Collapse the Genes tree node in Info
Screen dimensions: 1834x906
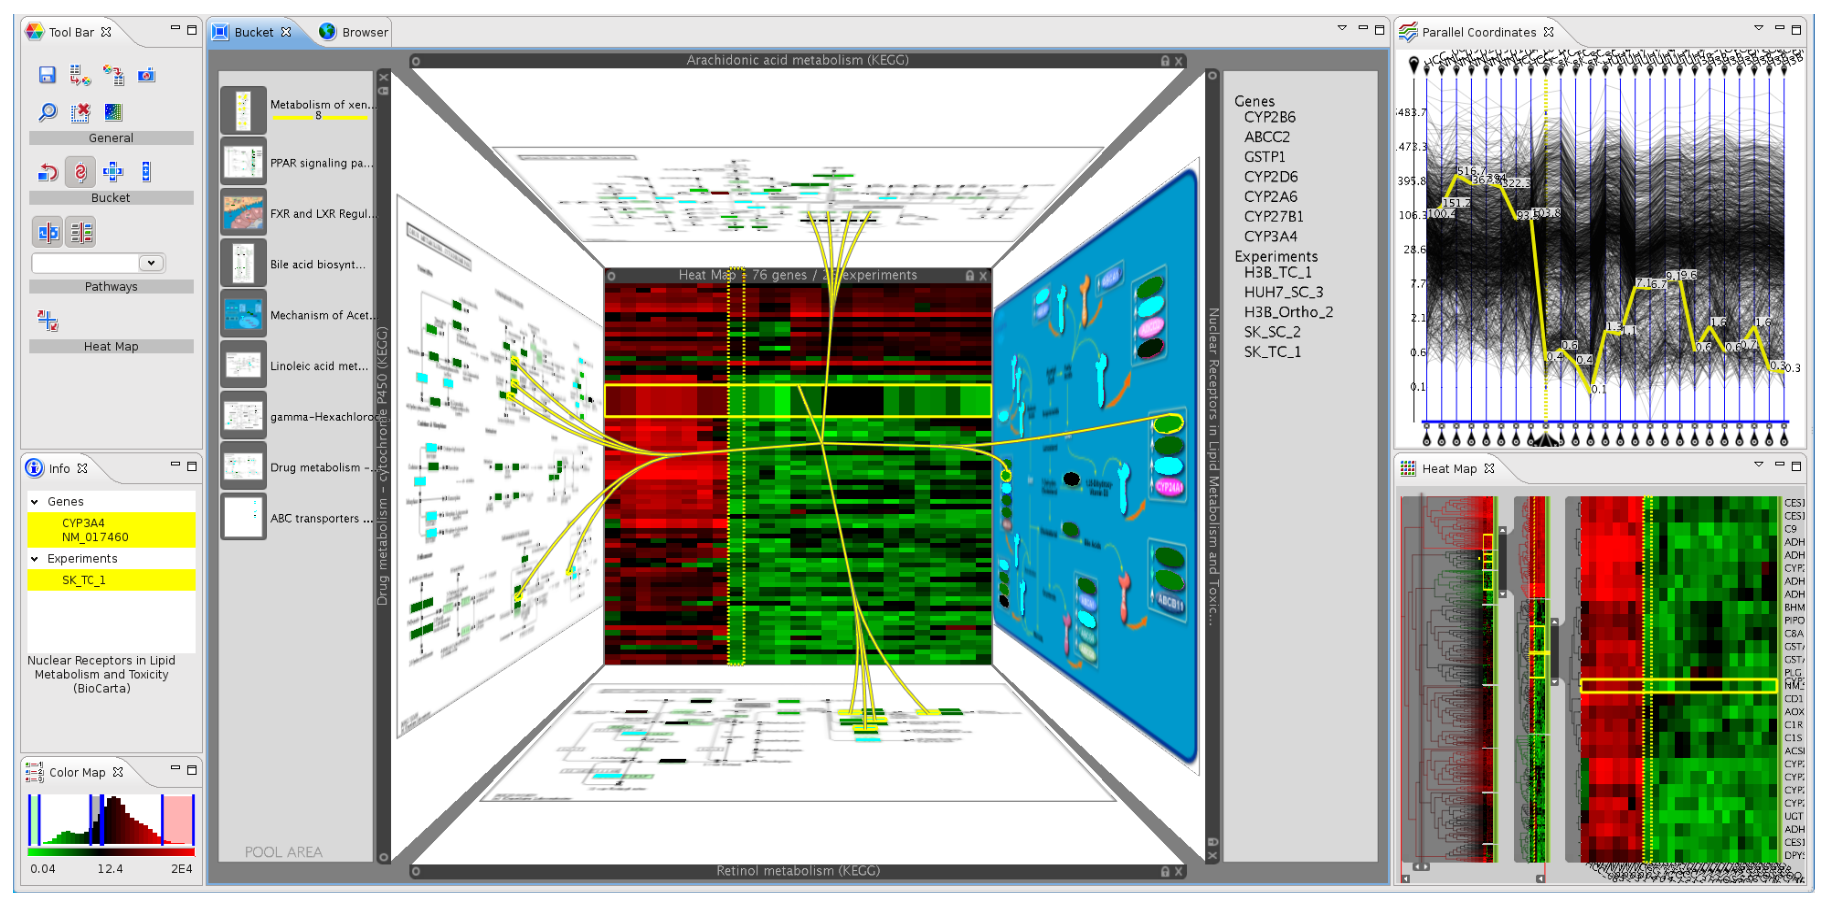point(34,502)
